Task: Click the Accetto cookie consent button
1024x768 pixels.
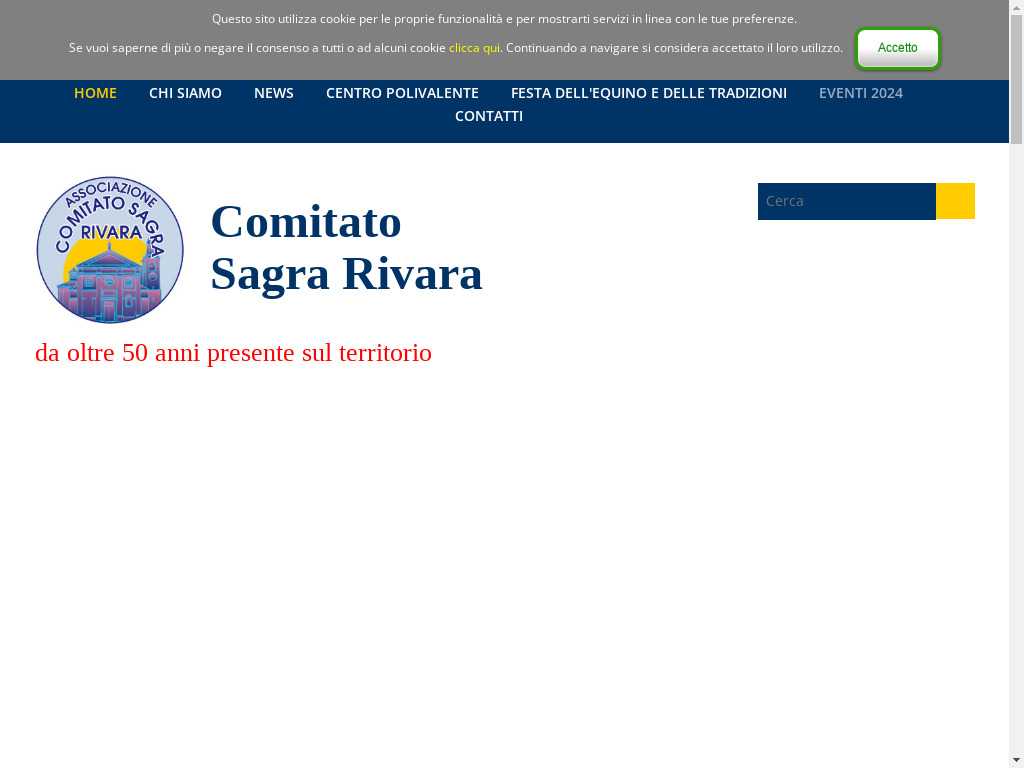Action: click(x=897, y=48)
